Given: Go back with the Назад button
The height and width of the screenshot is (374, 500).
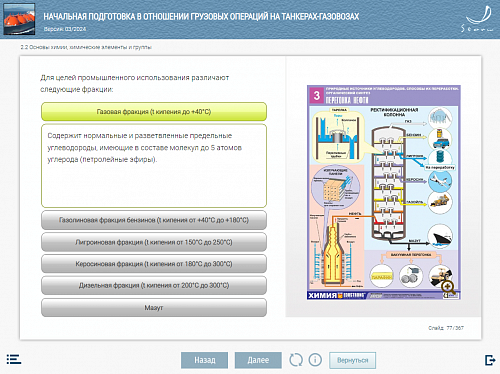Looking at the screenshot, I should [205, 360].
